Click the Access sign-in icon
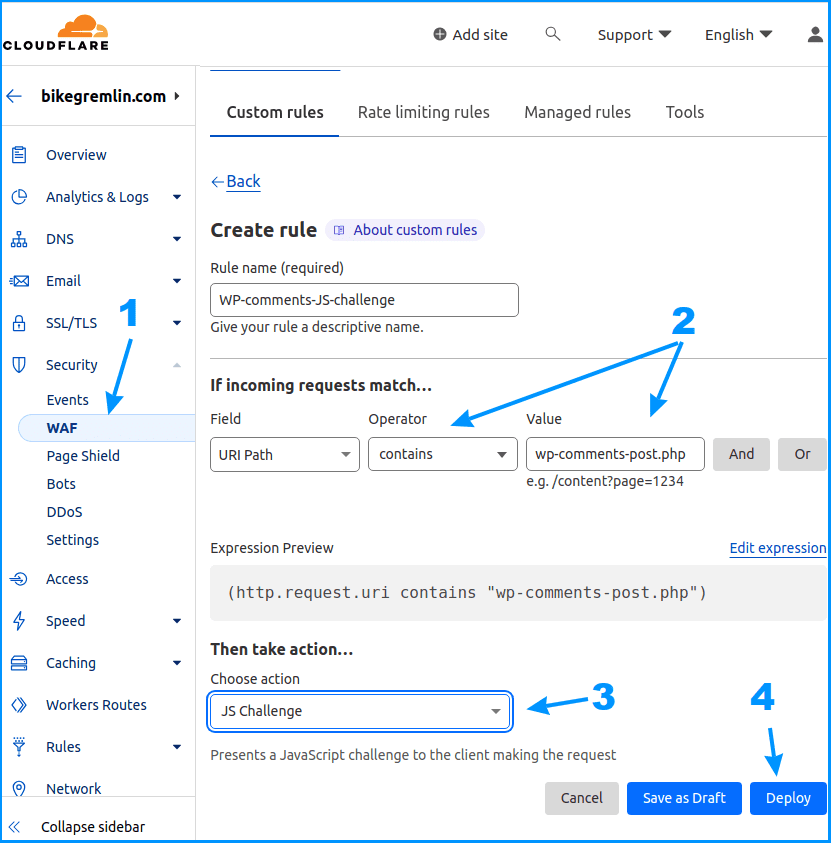This screenshot has height=843, width=831. pos(19,579)
